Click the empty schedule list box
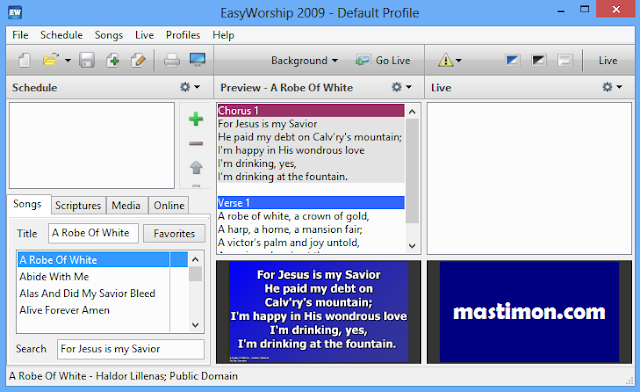 coord(92,145)
